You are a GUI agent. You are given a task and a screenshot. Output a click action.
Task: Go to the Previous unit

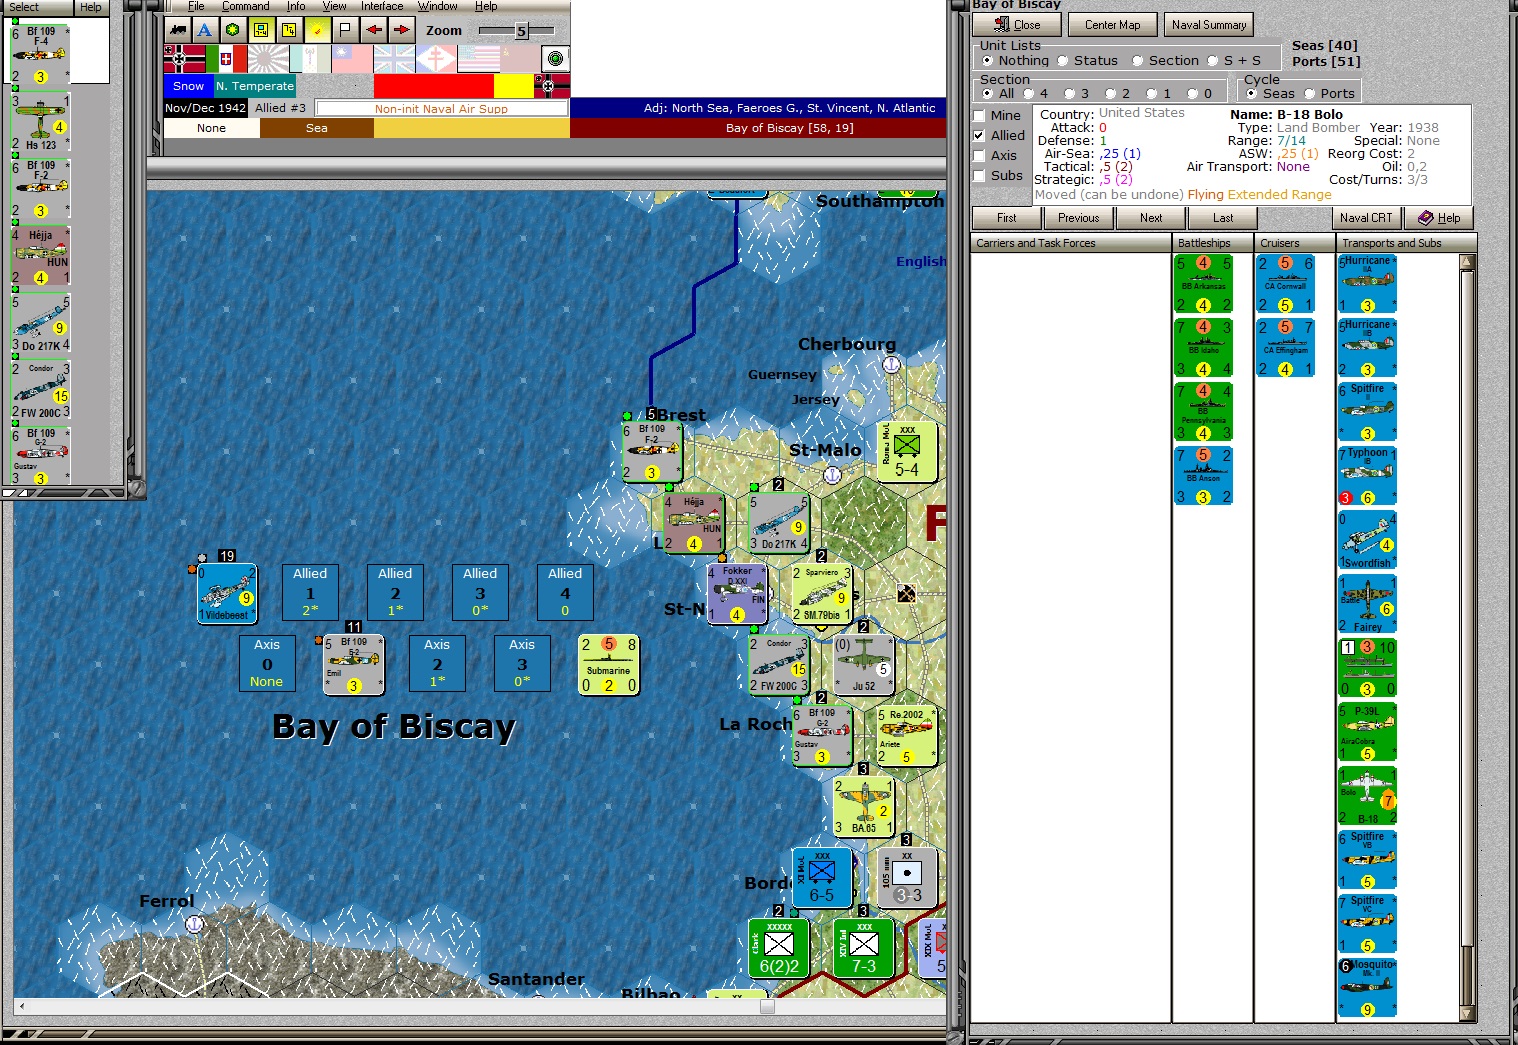point(1078,218)
